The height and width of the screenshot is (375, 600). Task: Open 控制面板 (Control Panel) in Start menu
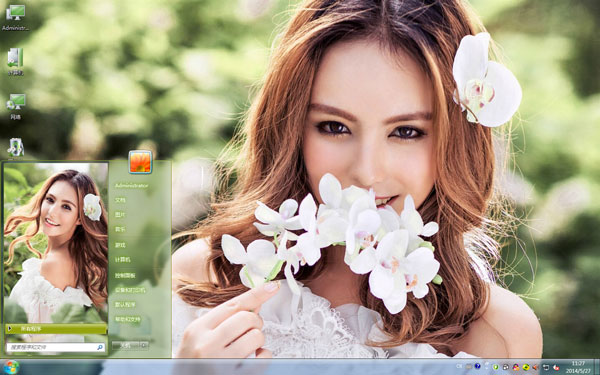coord(125,275)
